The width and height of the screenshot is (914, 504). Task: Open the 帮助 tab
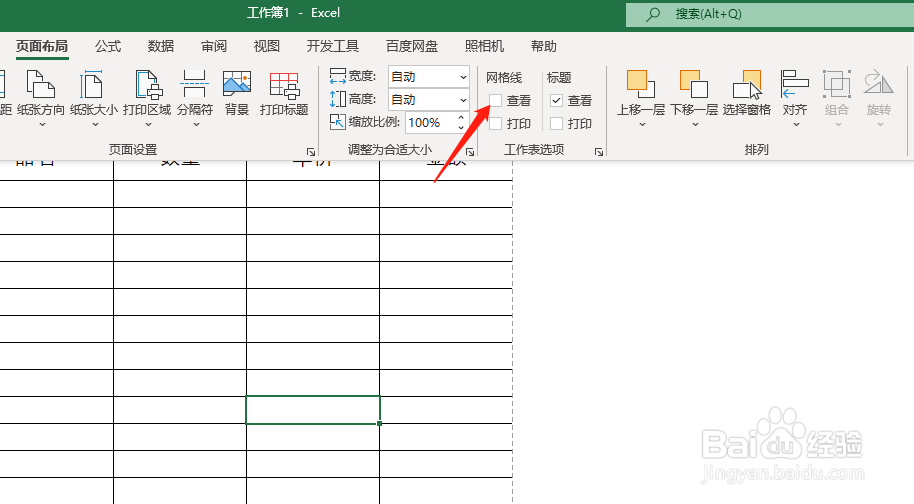544,46
